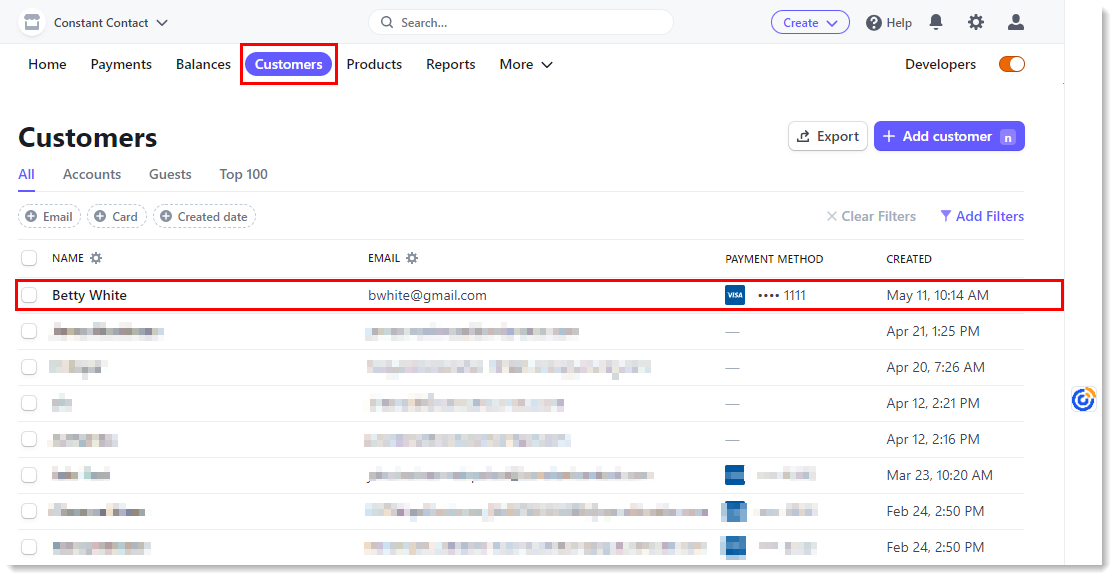Screen dimensions: 1117x580
Task: Check the checkbox for Apr 12, 2:21 PM row
Action: coord(29,403)
